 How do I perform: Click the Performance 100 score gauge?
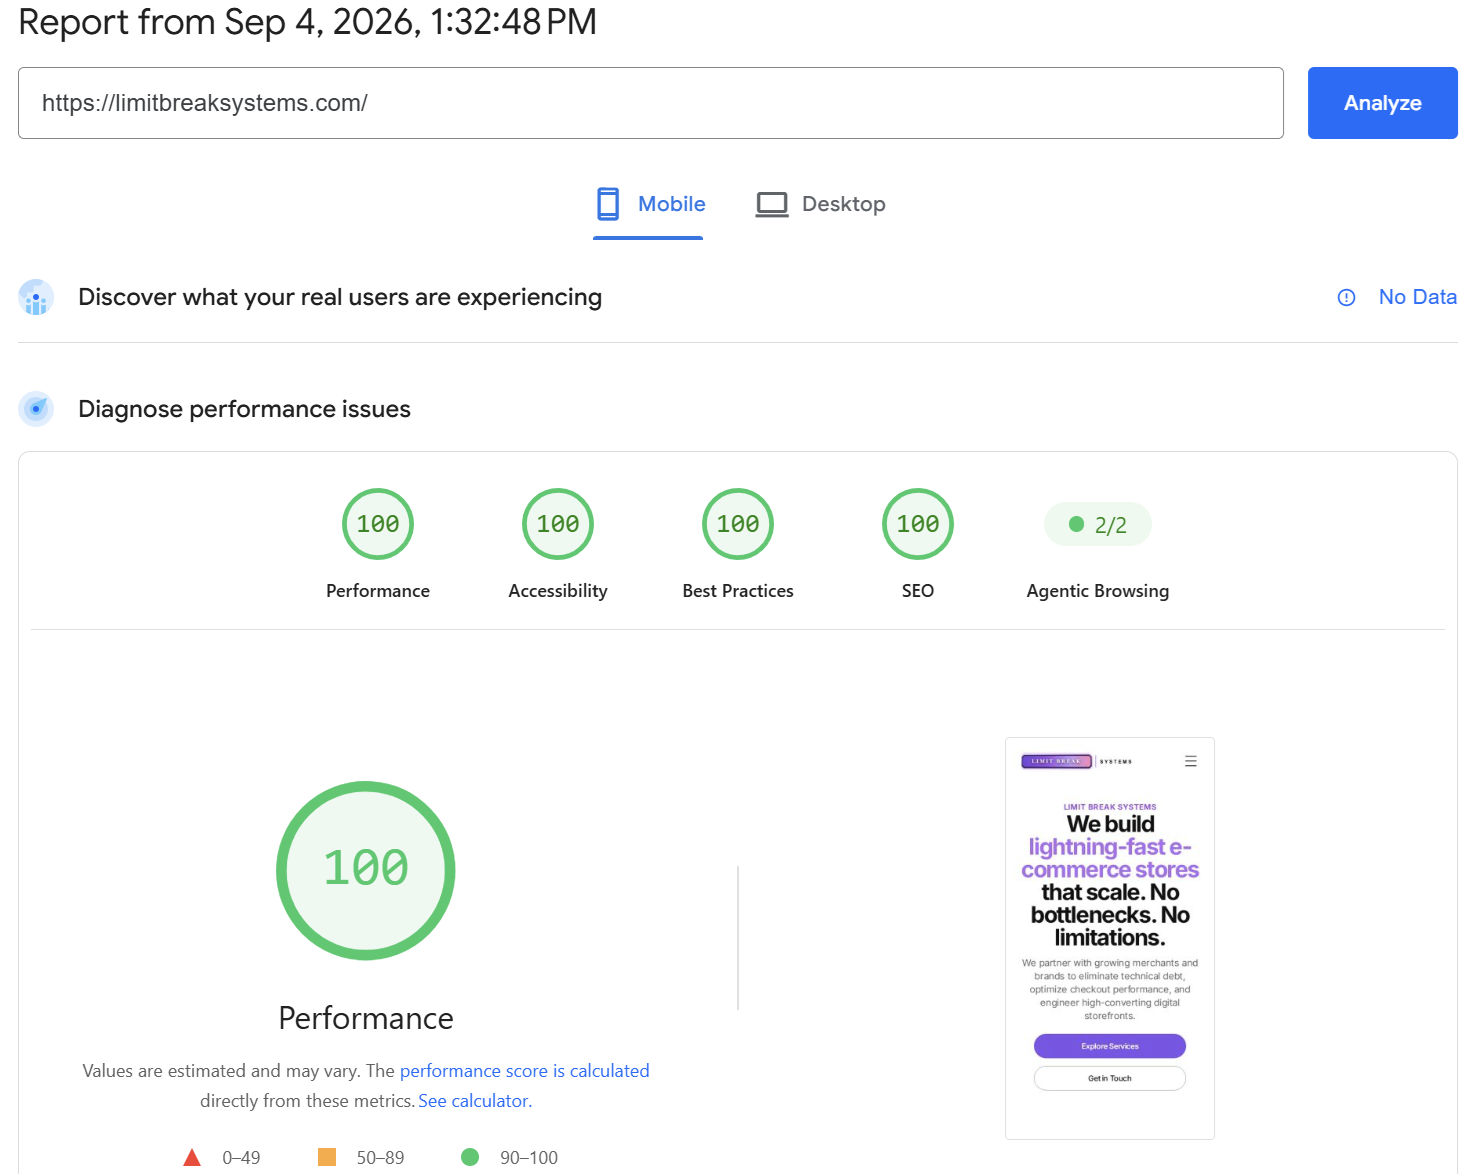(378, 524)
